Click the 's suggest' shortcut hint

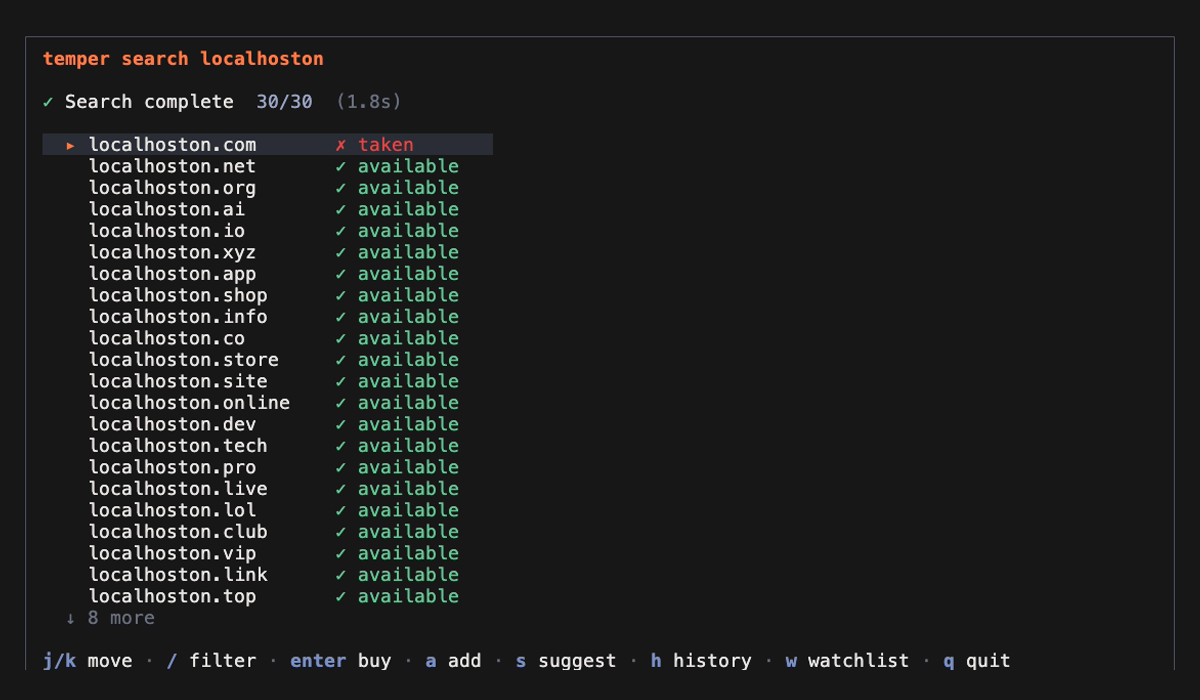566,661
